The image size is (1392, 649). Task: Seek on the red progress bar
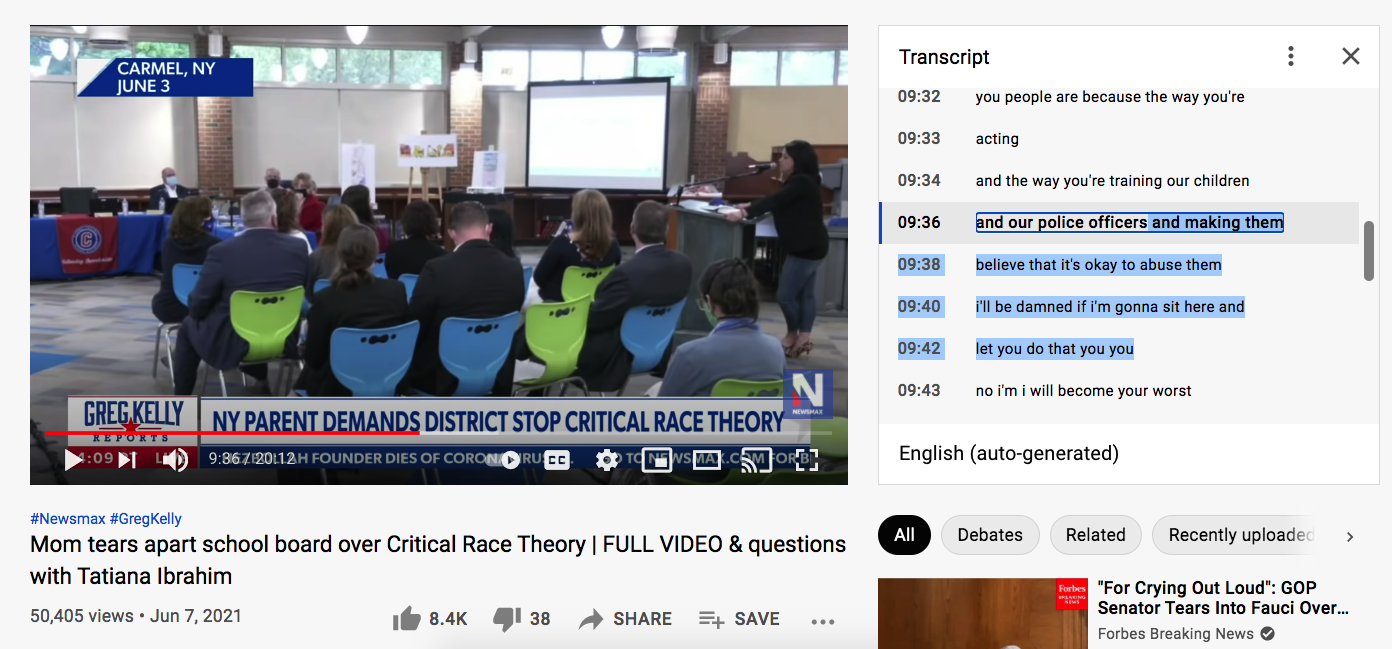tap(231, 433)
